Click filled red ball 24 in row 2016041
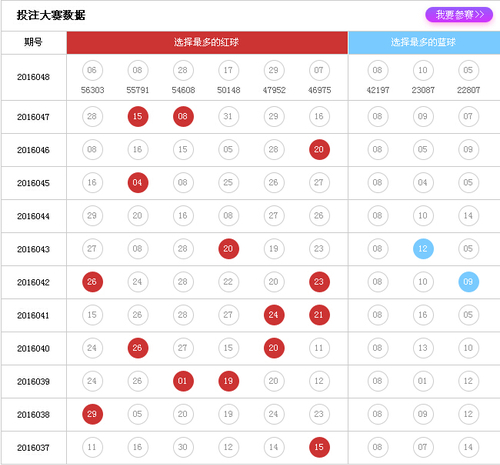Viewport: 500px width, 465px height. [x=274, y=315]
